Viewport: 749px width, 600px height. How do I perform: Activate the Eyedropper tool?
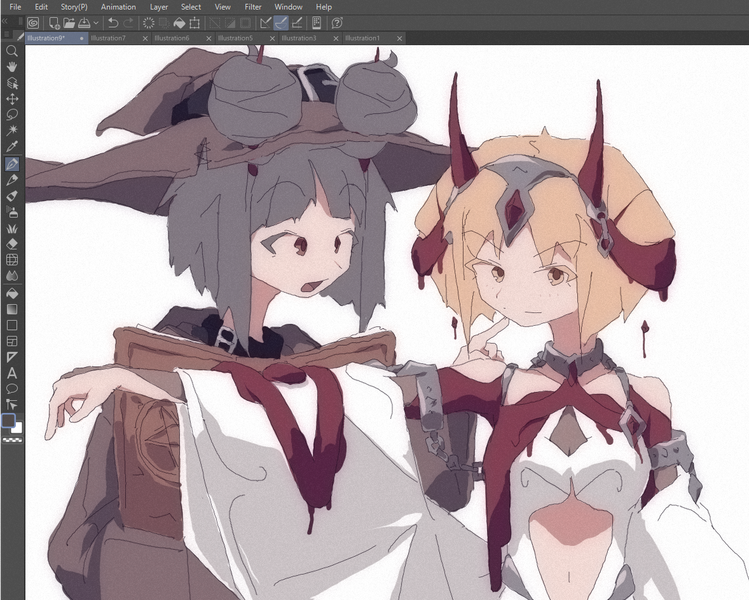click(12, 147)
